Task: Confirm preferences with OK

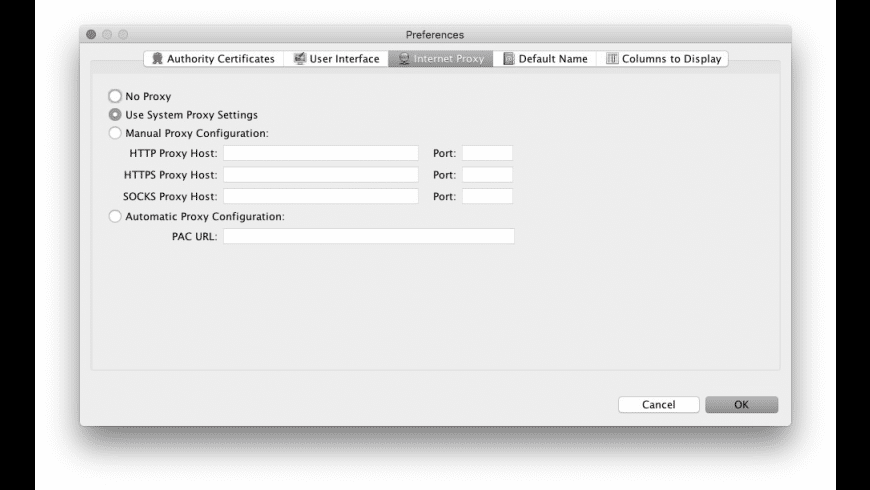Action: click(x=741, y=405)
